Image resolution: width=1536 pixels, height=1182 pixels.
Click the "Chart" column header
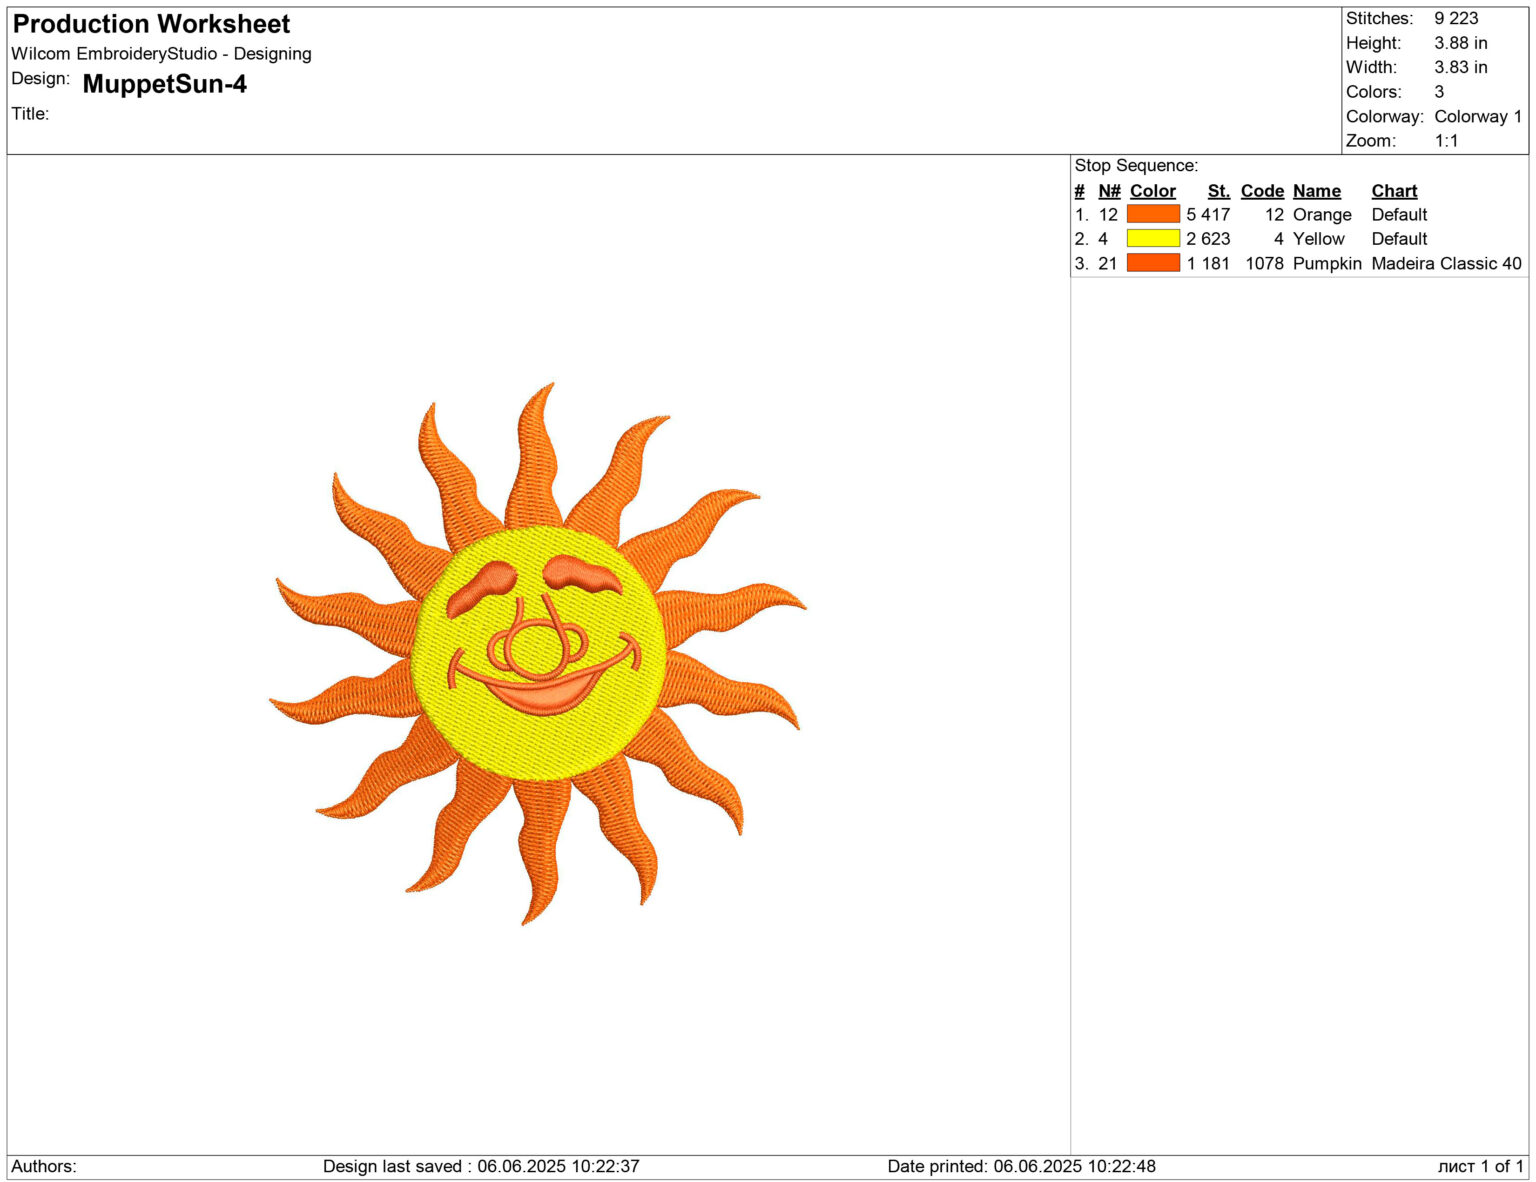point(1394,190)
